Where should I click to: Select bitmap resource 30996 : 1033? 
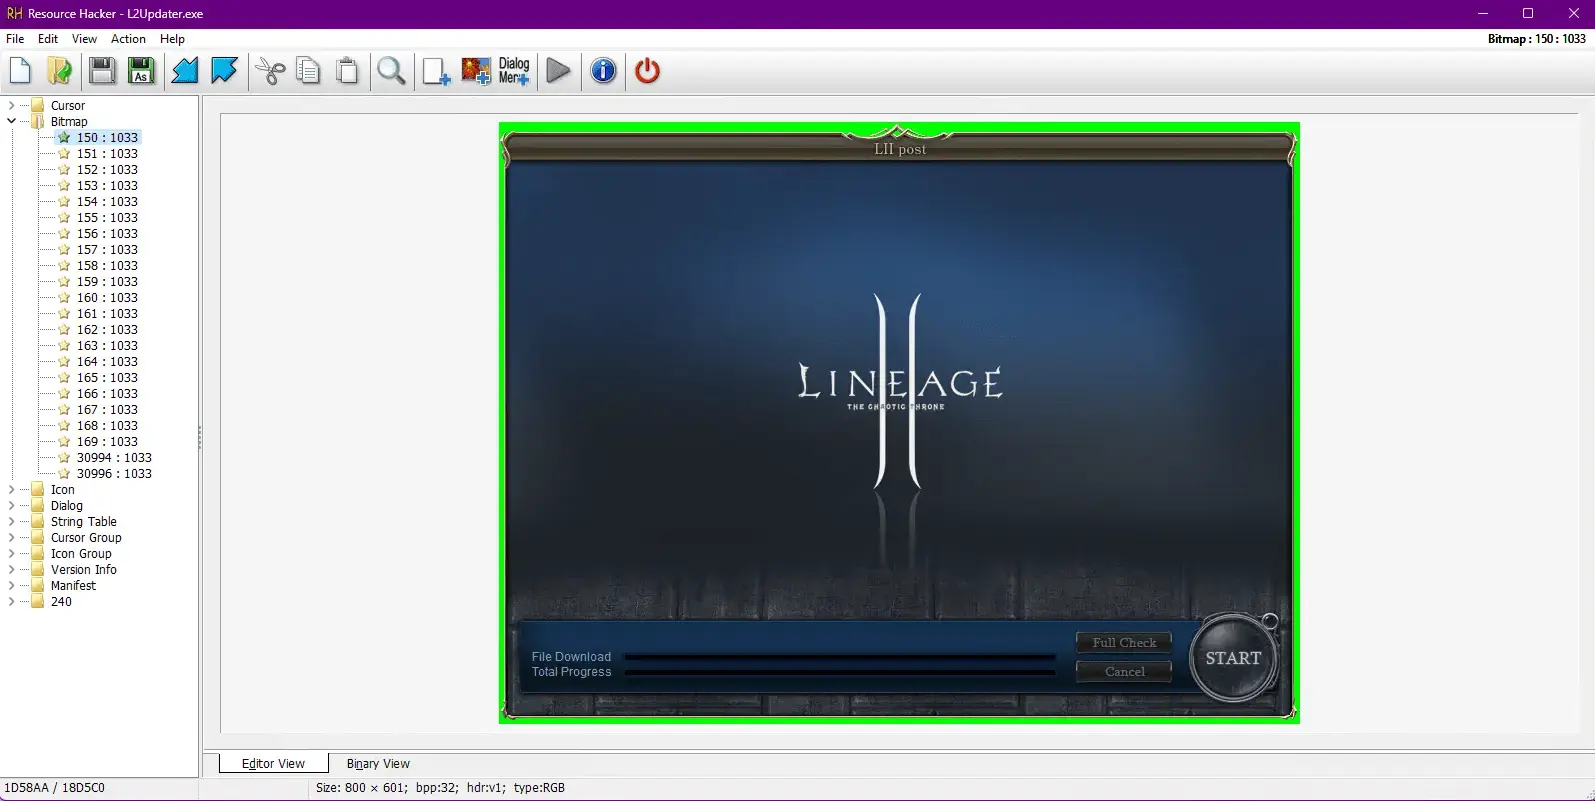114,473
